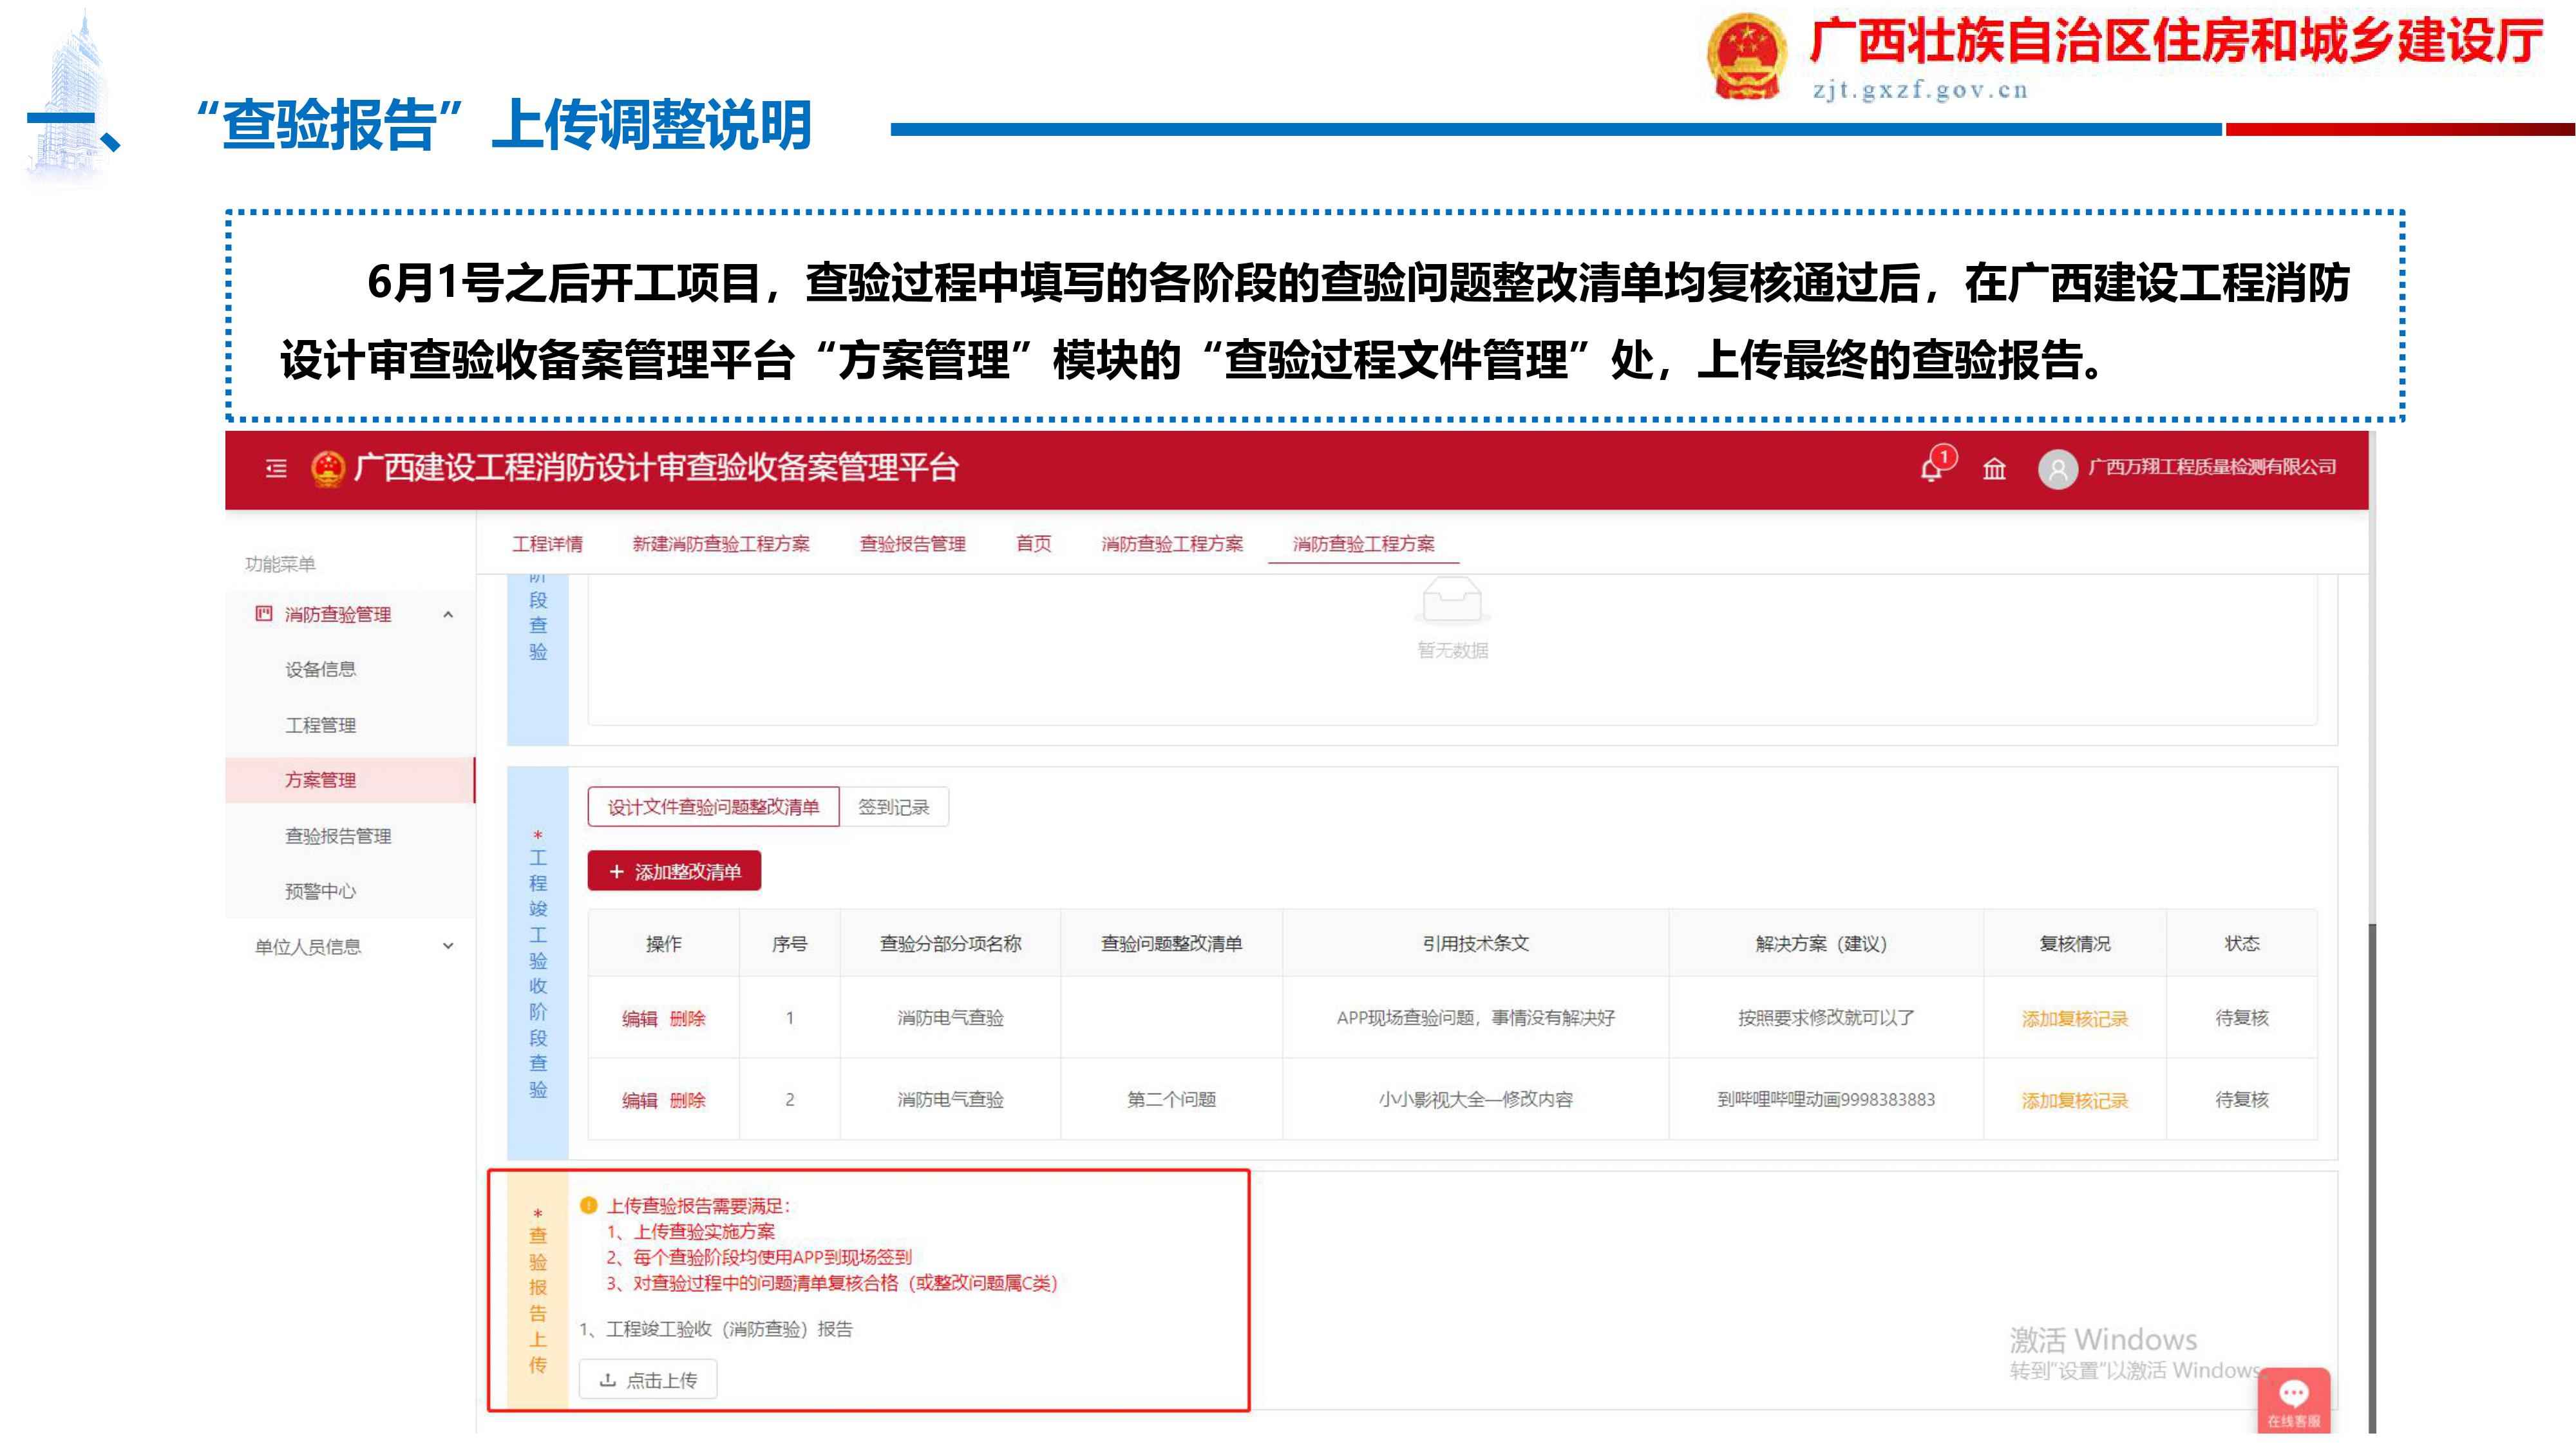Click 添加复核记录 link in first row

tap(2074, 1018)
